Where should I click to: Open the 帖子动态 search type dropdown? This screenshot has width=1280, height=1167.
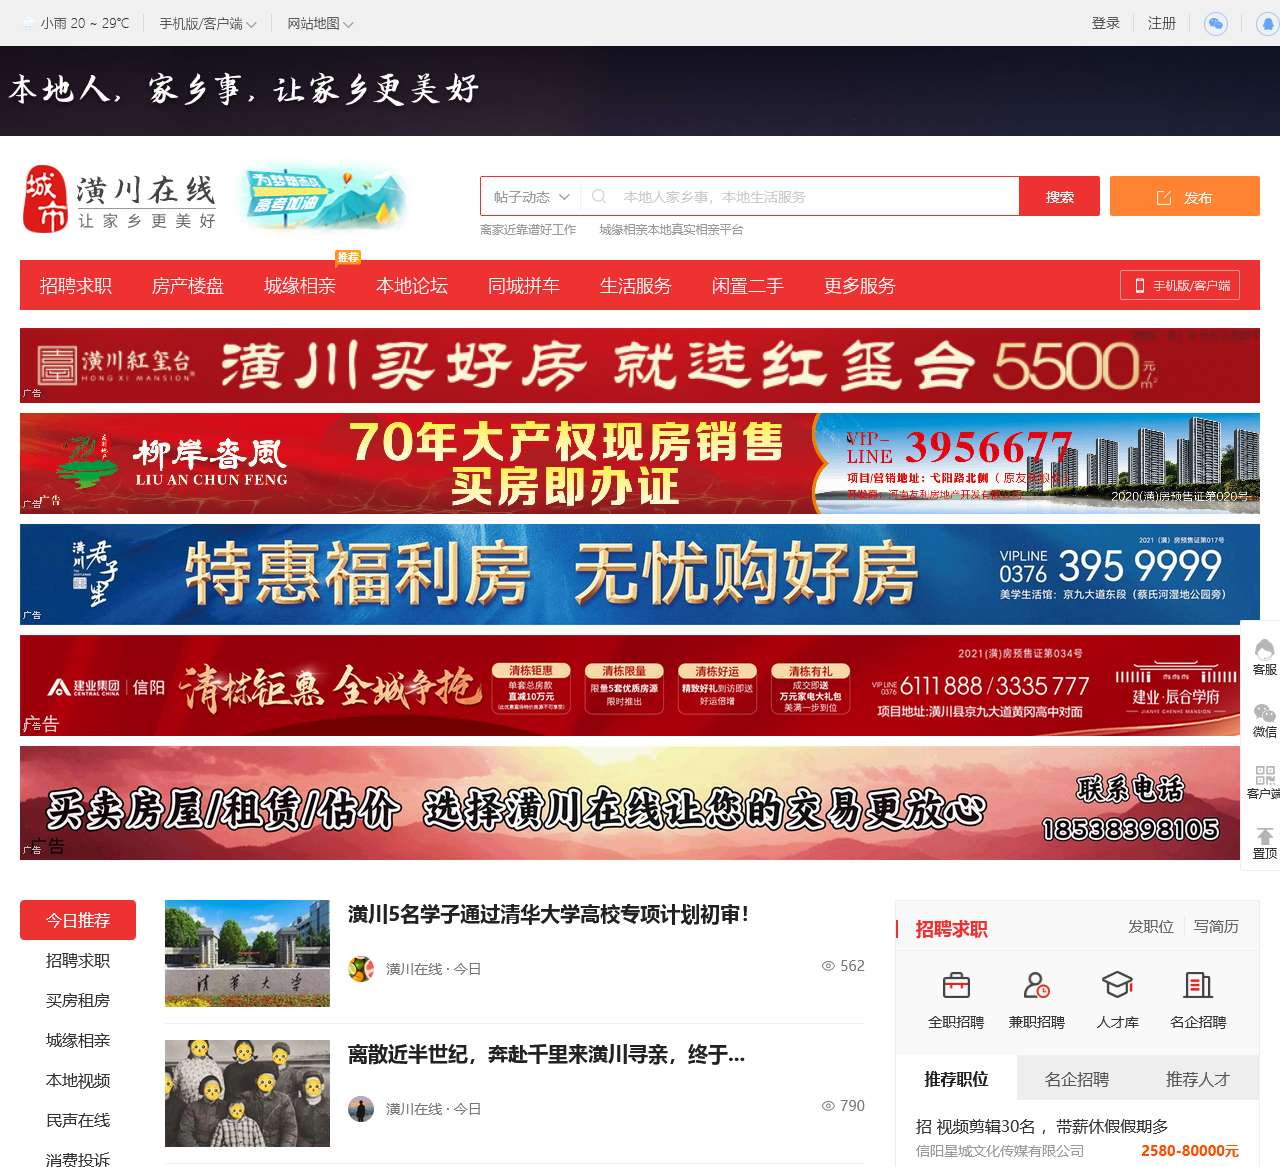[x=531, y=197]
